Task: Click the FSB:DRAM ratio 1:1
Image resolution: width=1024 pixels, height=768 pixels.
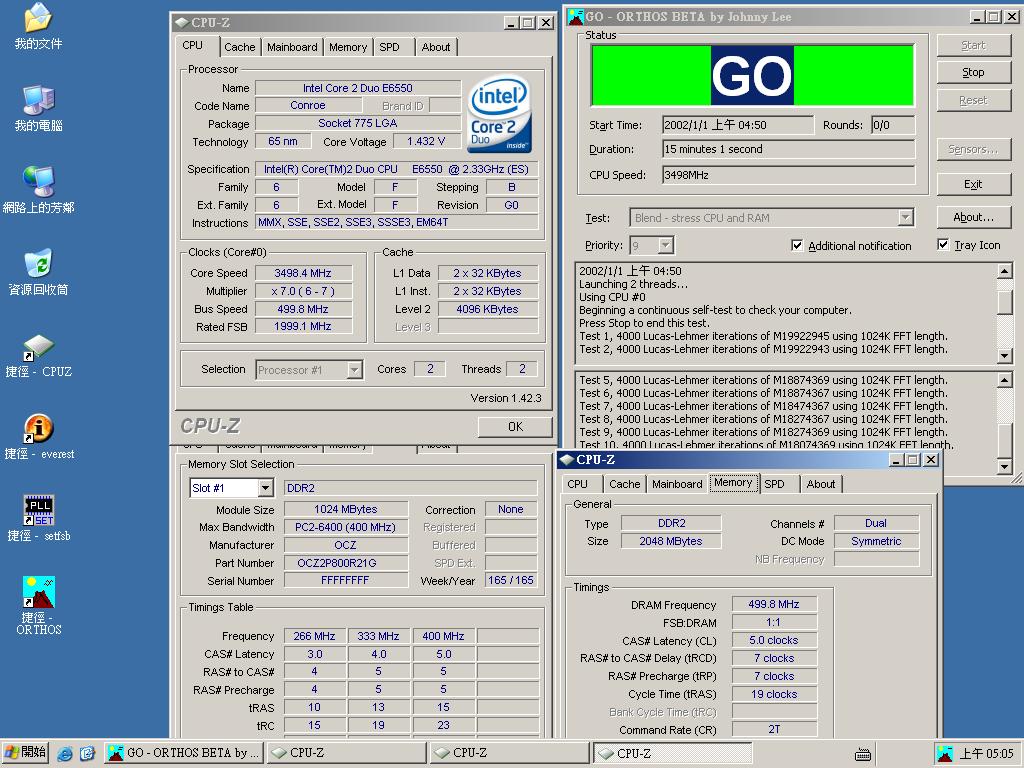Action: point(774,622)
